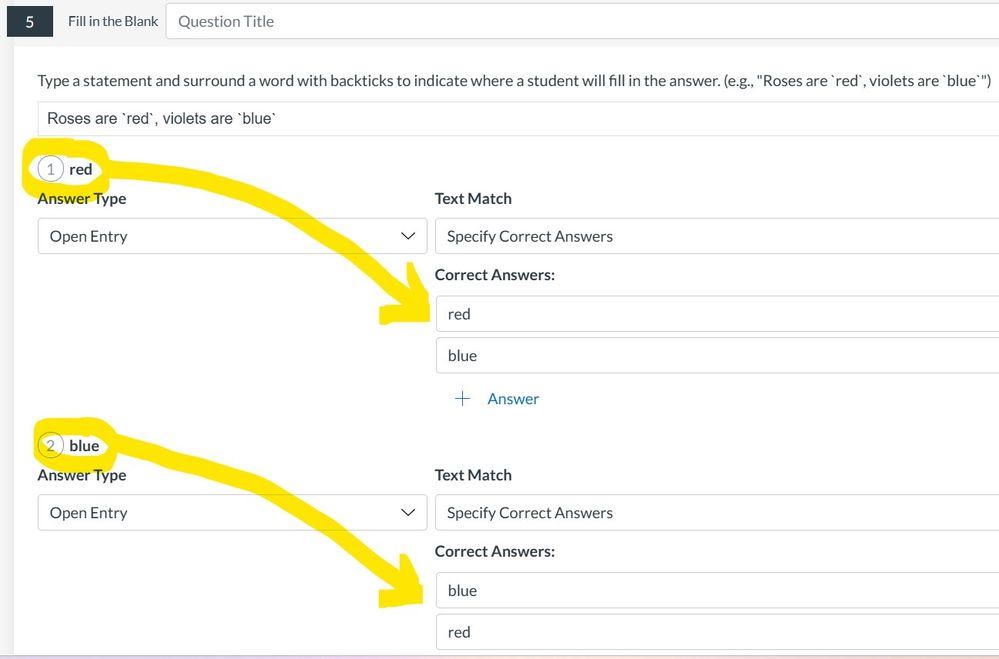
Task: Click the chevron arrow on second Answer Type
Action: (x=407, y=513)
